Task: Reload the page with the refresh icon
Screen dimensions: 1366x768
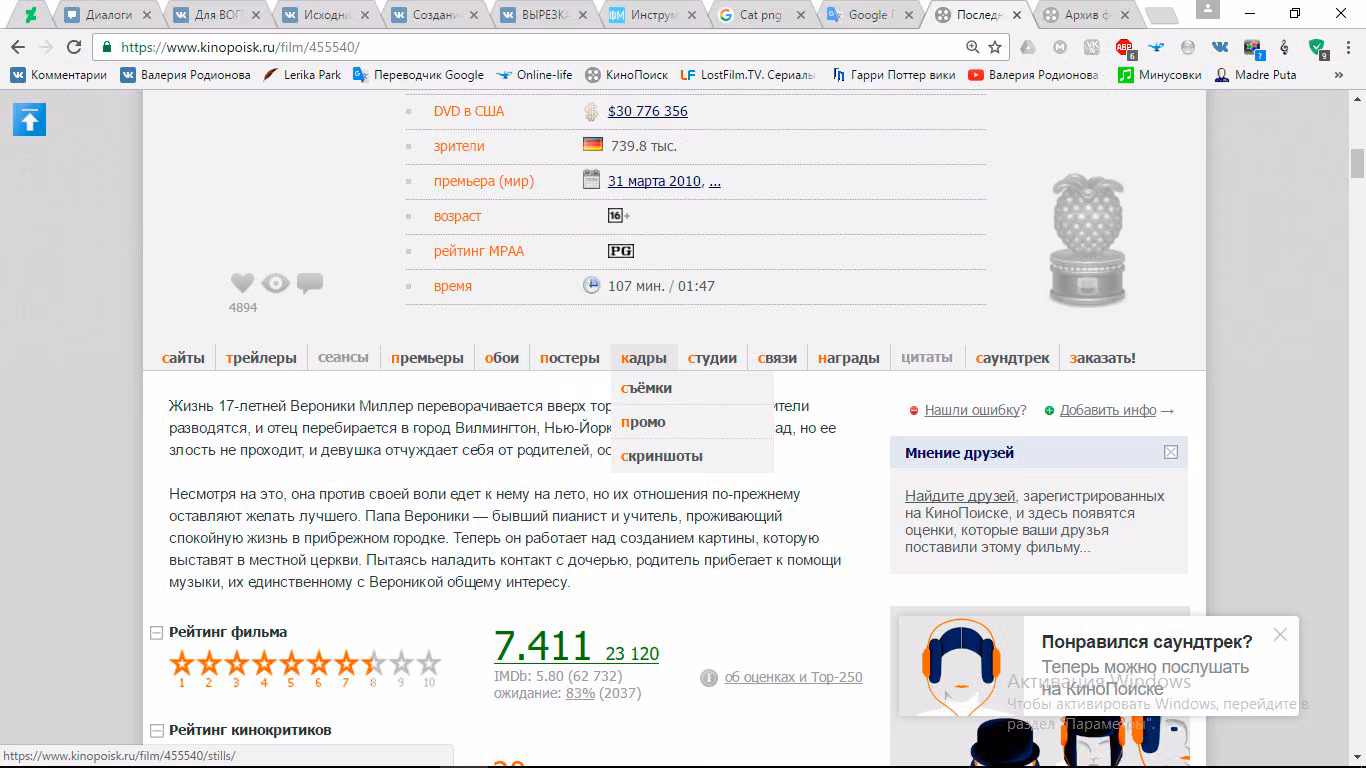Action: pyautogui.click(x=74, y=47)
